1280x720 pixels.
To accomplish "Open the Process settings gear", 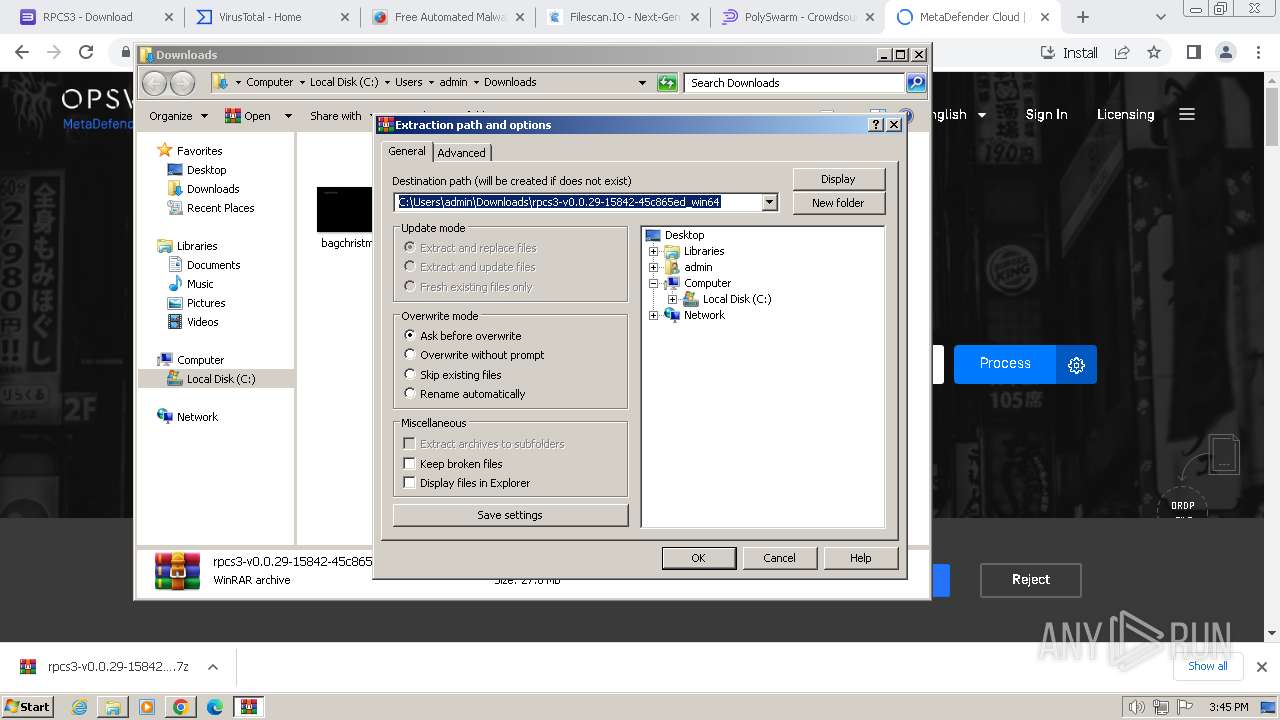I will (1076, 364).
